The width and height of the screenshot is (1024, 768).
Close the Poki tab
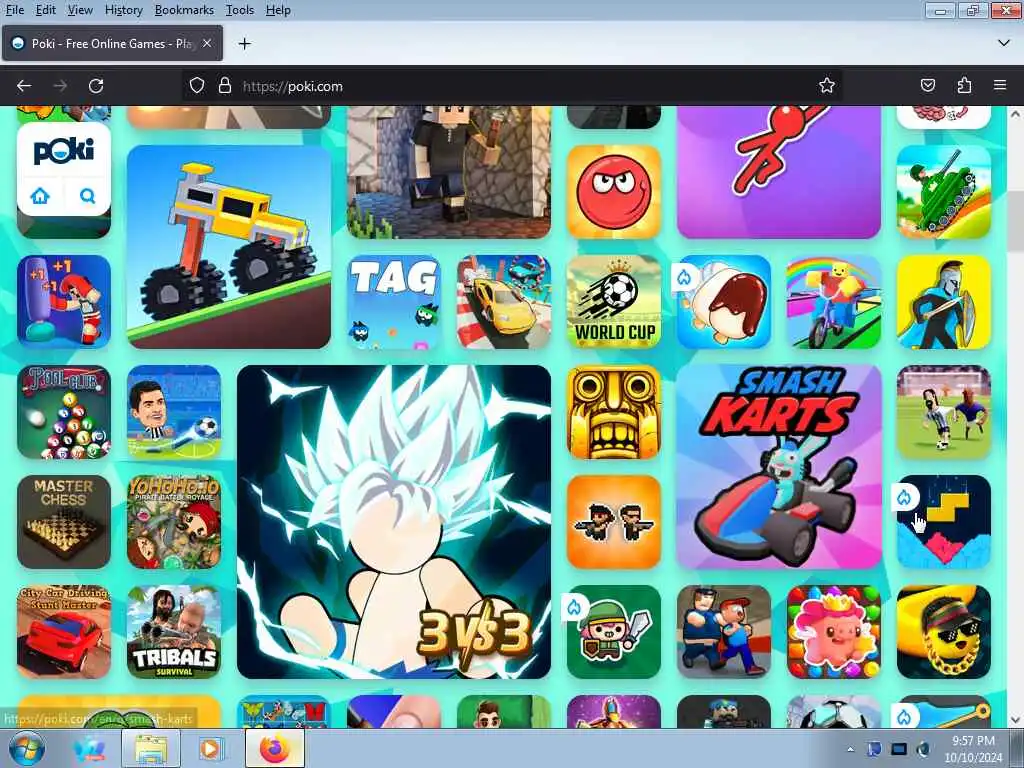[x=207, y=43]
